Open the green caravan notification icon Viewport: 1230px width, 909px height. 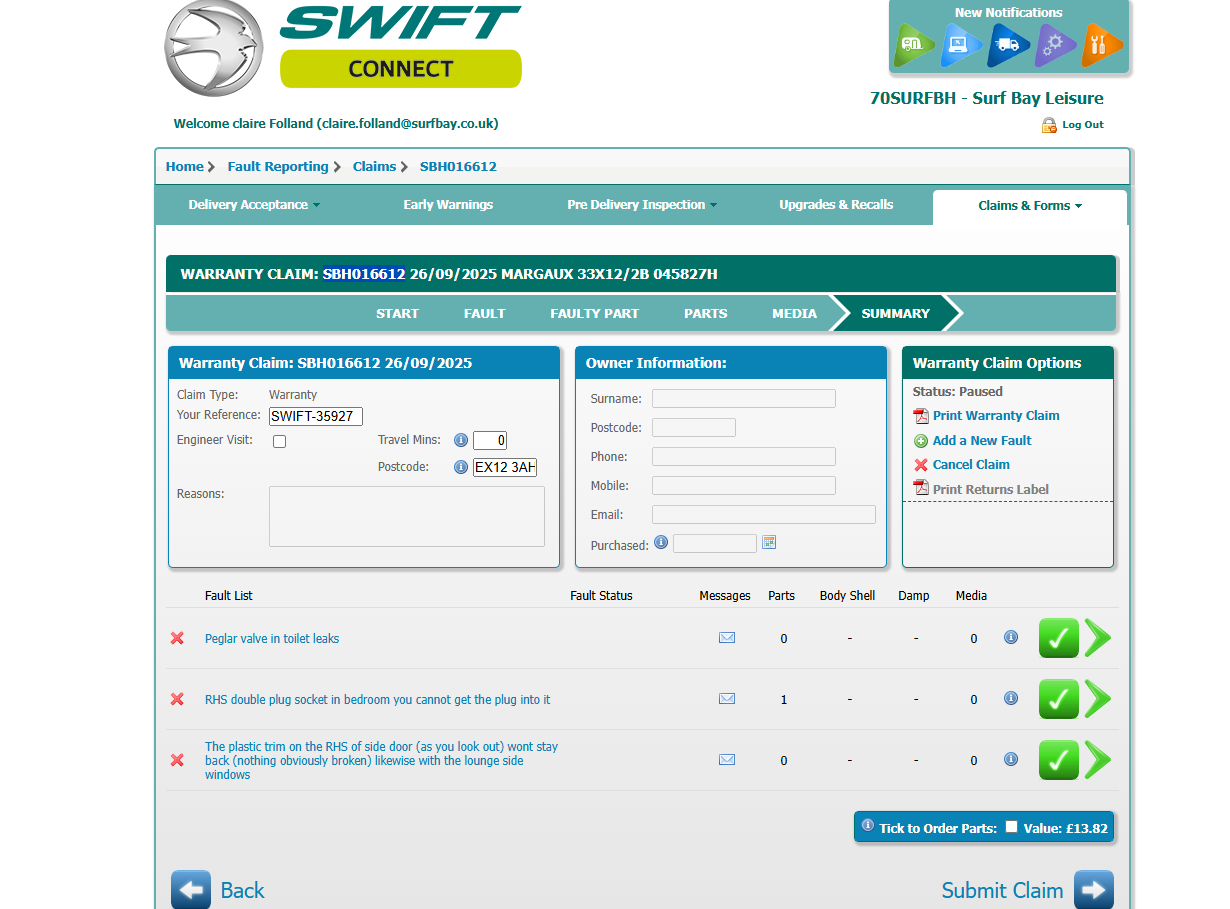(914, 45)
